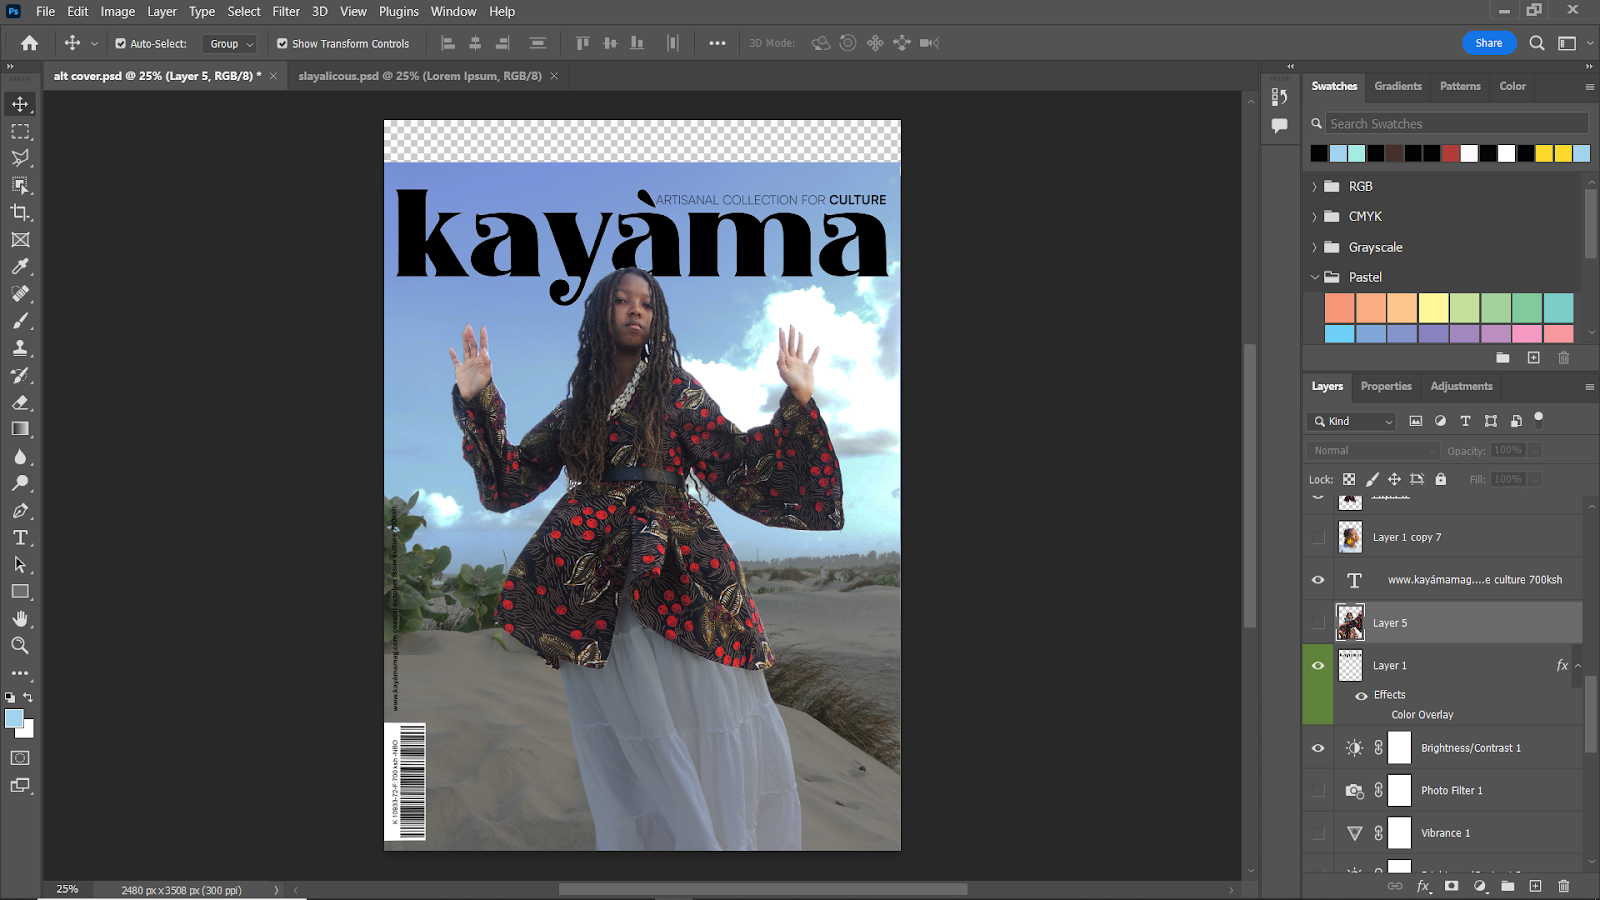Expand the Grayscale swatch folder
This screenshot has width=1600, height=900.
click(x=1314, y=247)
